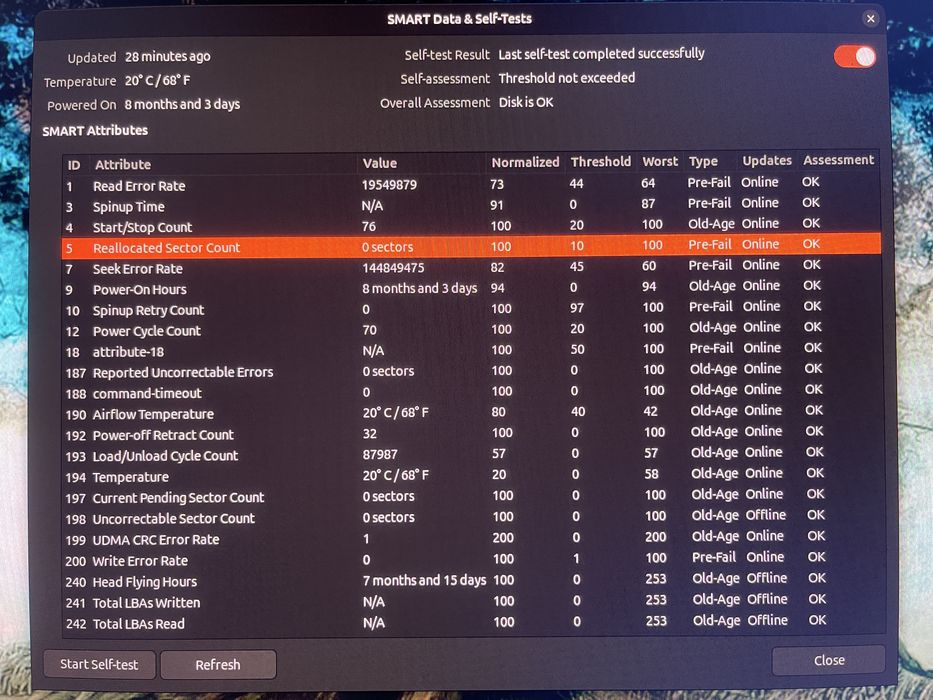Image resolution: width=933 pixels, height=700 pixels.
Task: Click the Assessment column header
Action: click(x=839, y=160)
